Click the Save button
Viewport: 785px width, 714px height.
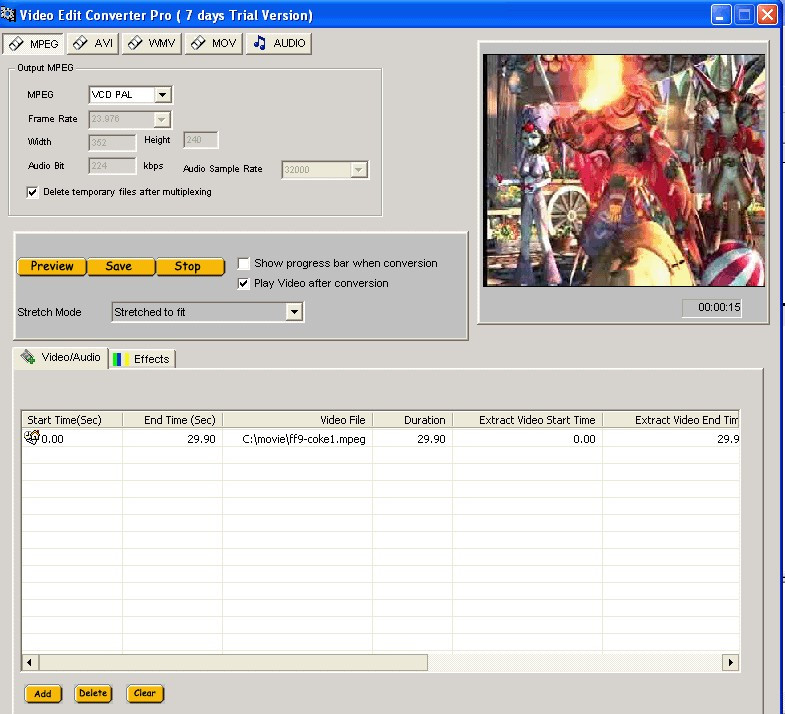pyautogui.click(x=121, y=266)
